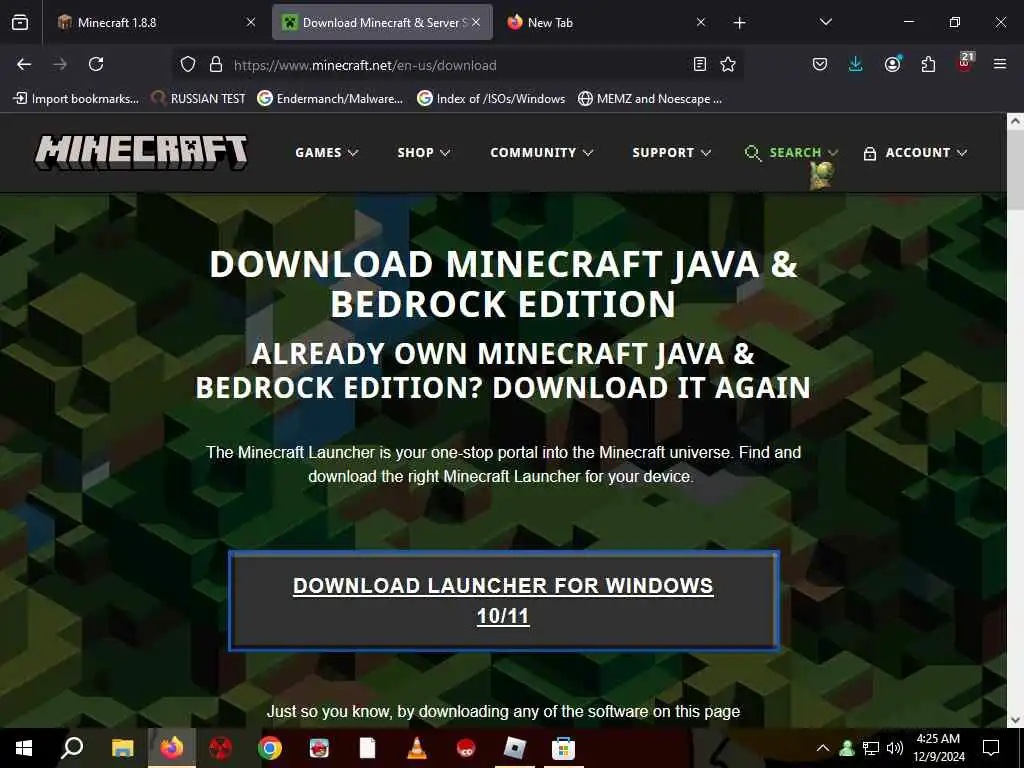Screen dimensions: 1024x768
Task: Open the blank document taskbar icon
Action: coord(368,748)
